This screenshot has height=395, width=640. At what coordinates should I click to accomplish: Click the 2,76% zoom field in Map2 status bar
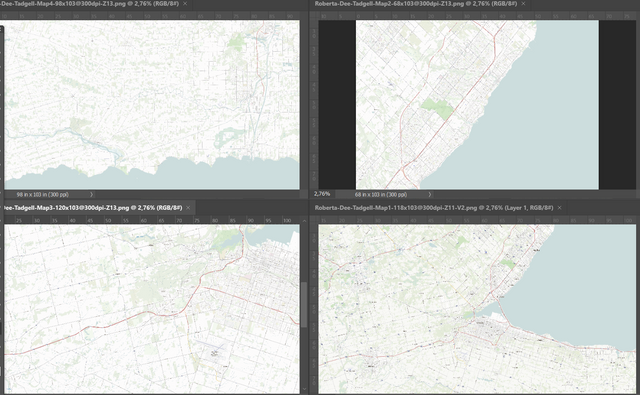[x=322, y=194]
